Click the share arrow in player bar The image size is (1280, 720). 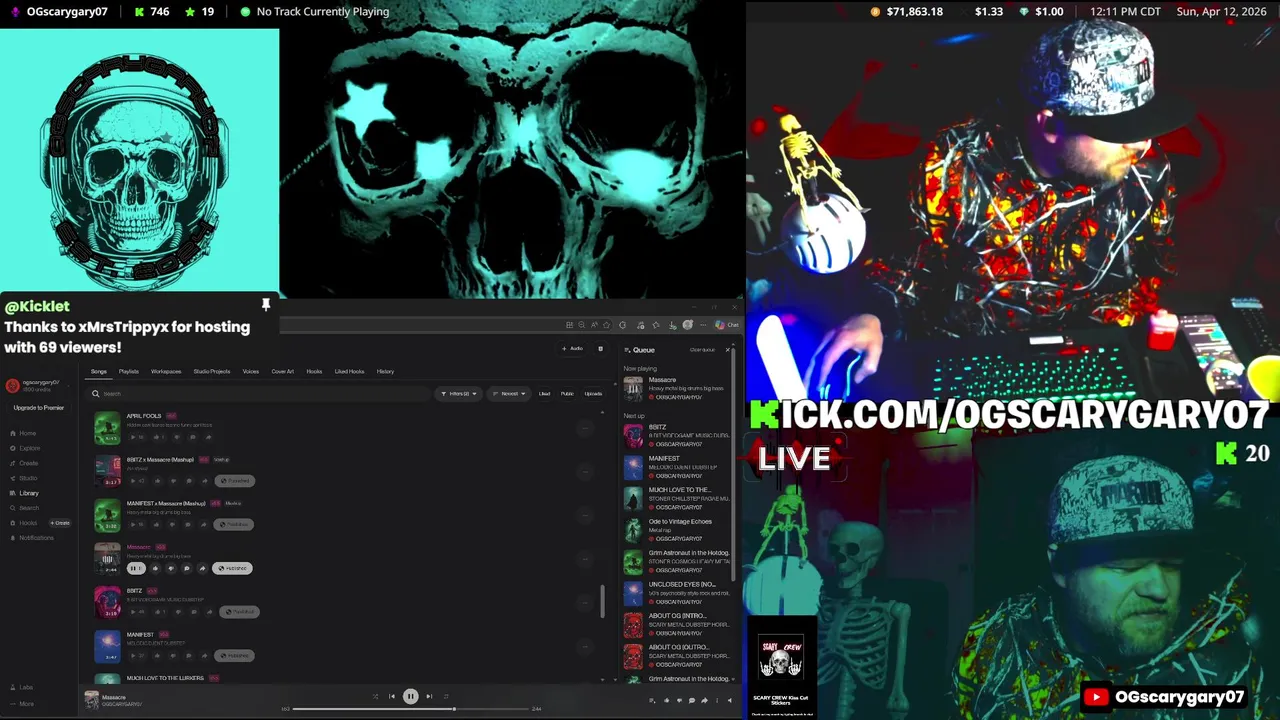click(x=704, y=700)
